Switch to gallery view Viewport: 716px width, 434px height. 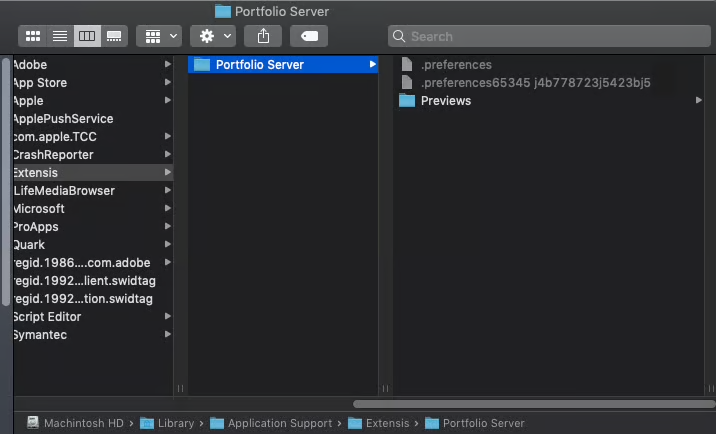[x=114, y=36]
